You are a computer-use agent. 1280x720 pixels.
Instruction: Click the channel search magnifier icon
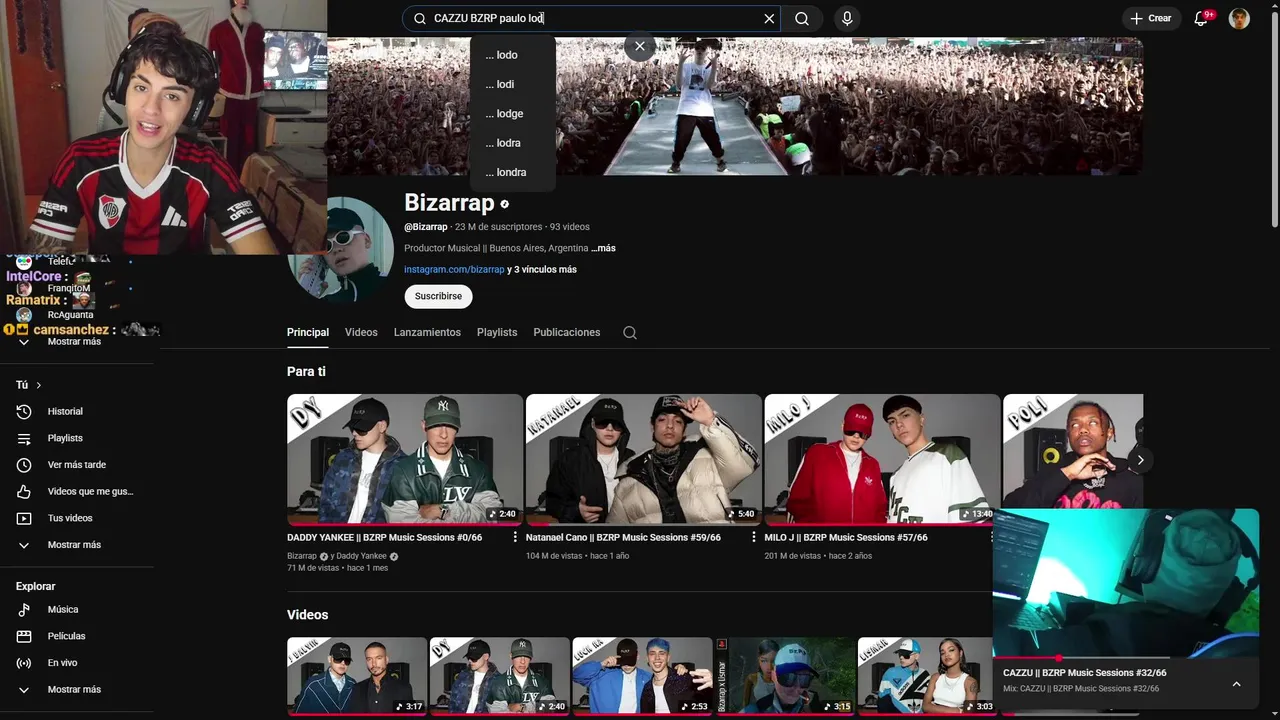coord(630,333)
